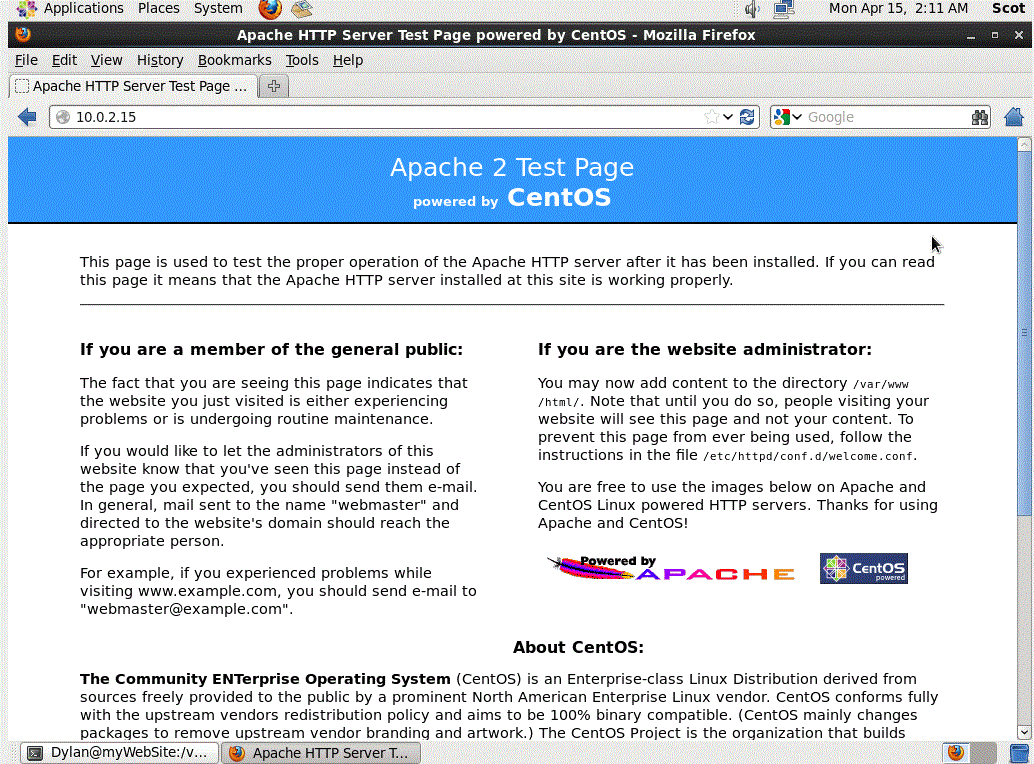Click the Powered by Apache logo
Image resolution: width=1034 pixels, height=764 pixels.
pos(668,568)
